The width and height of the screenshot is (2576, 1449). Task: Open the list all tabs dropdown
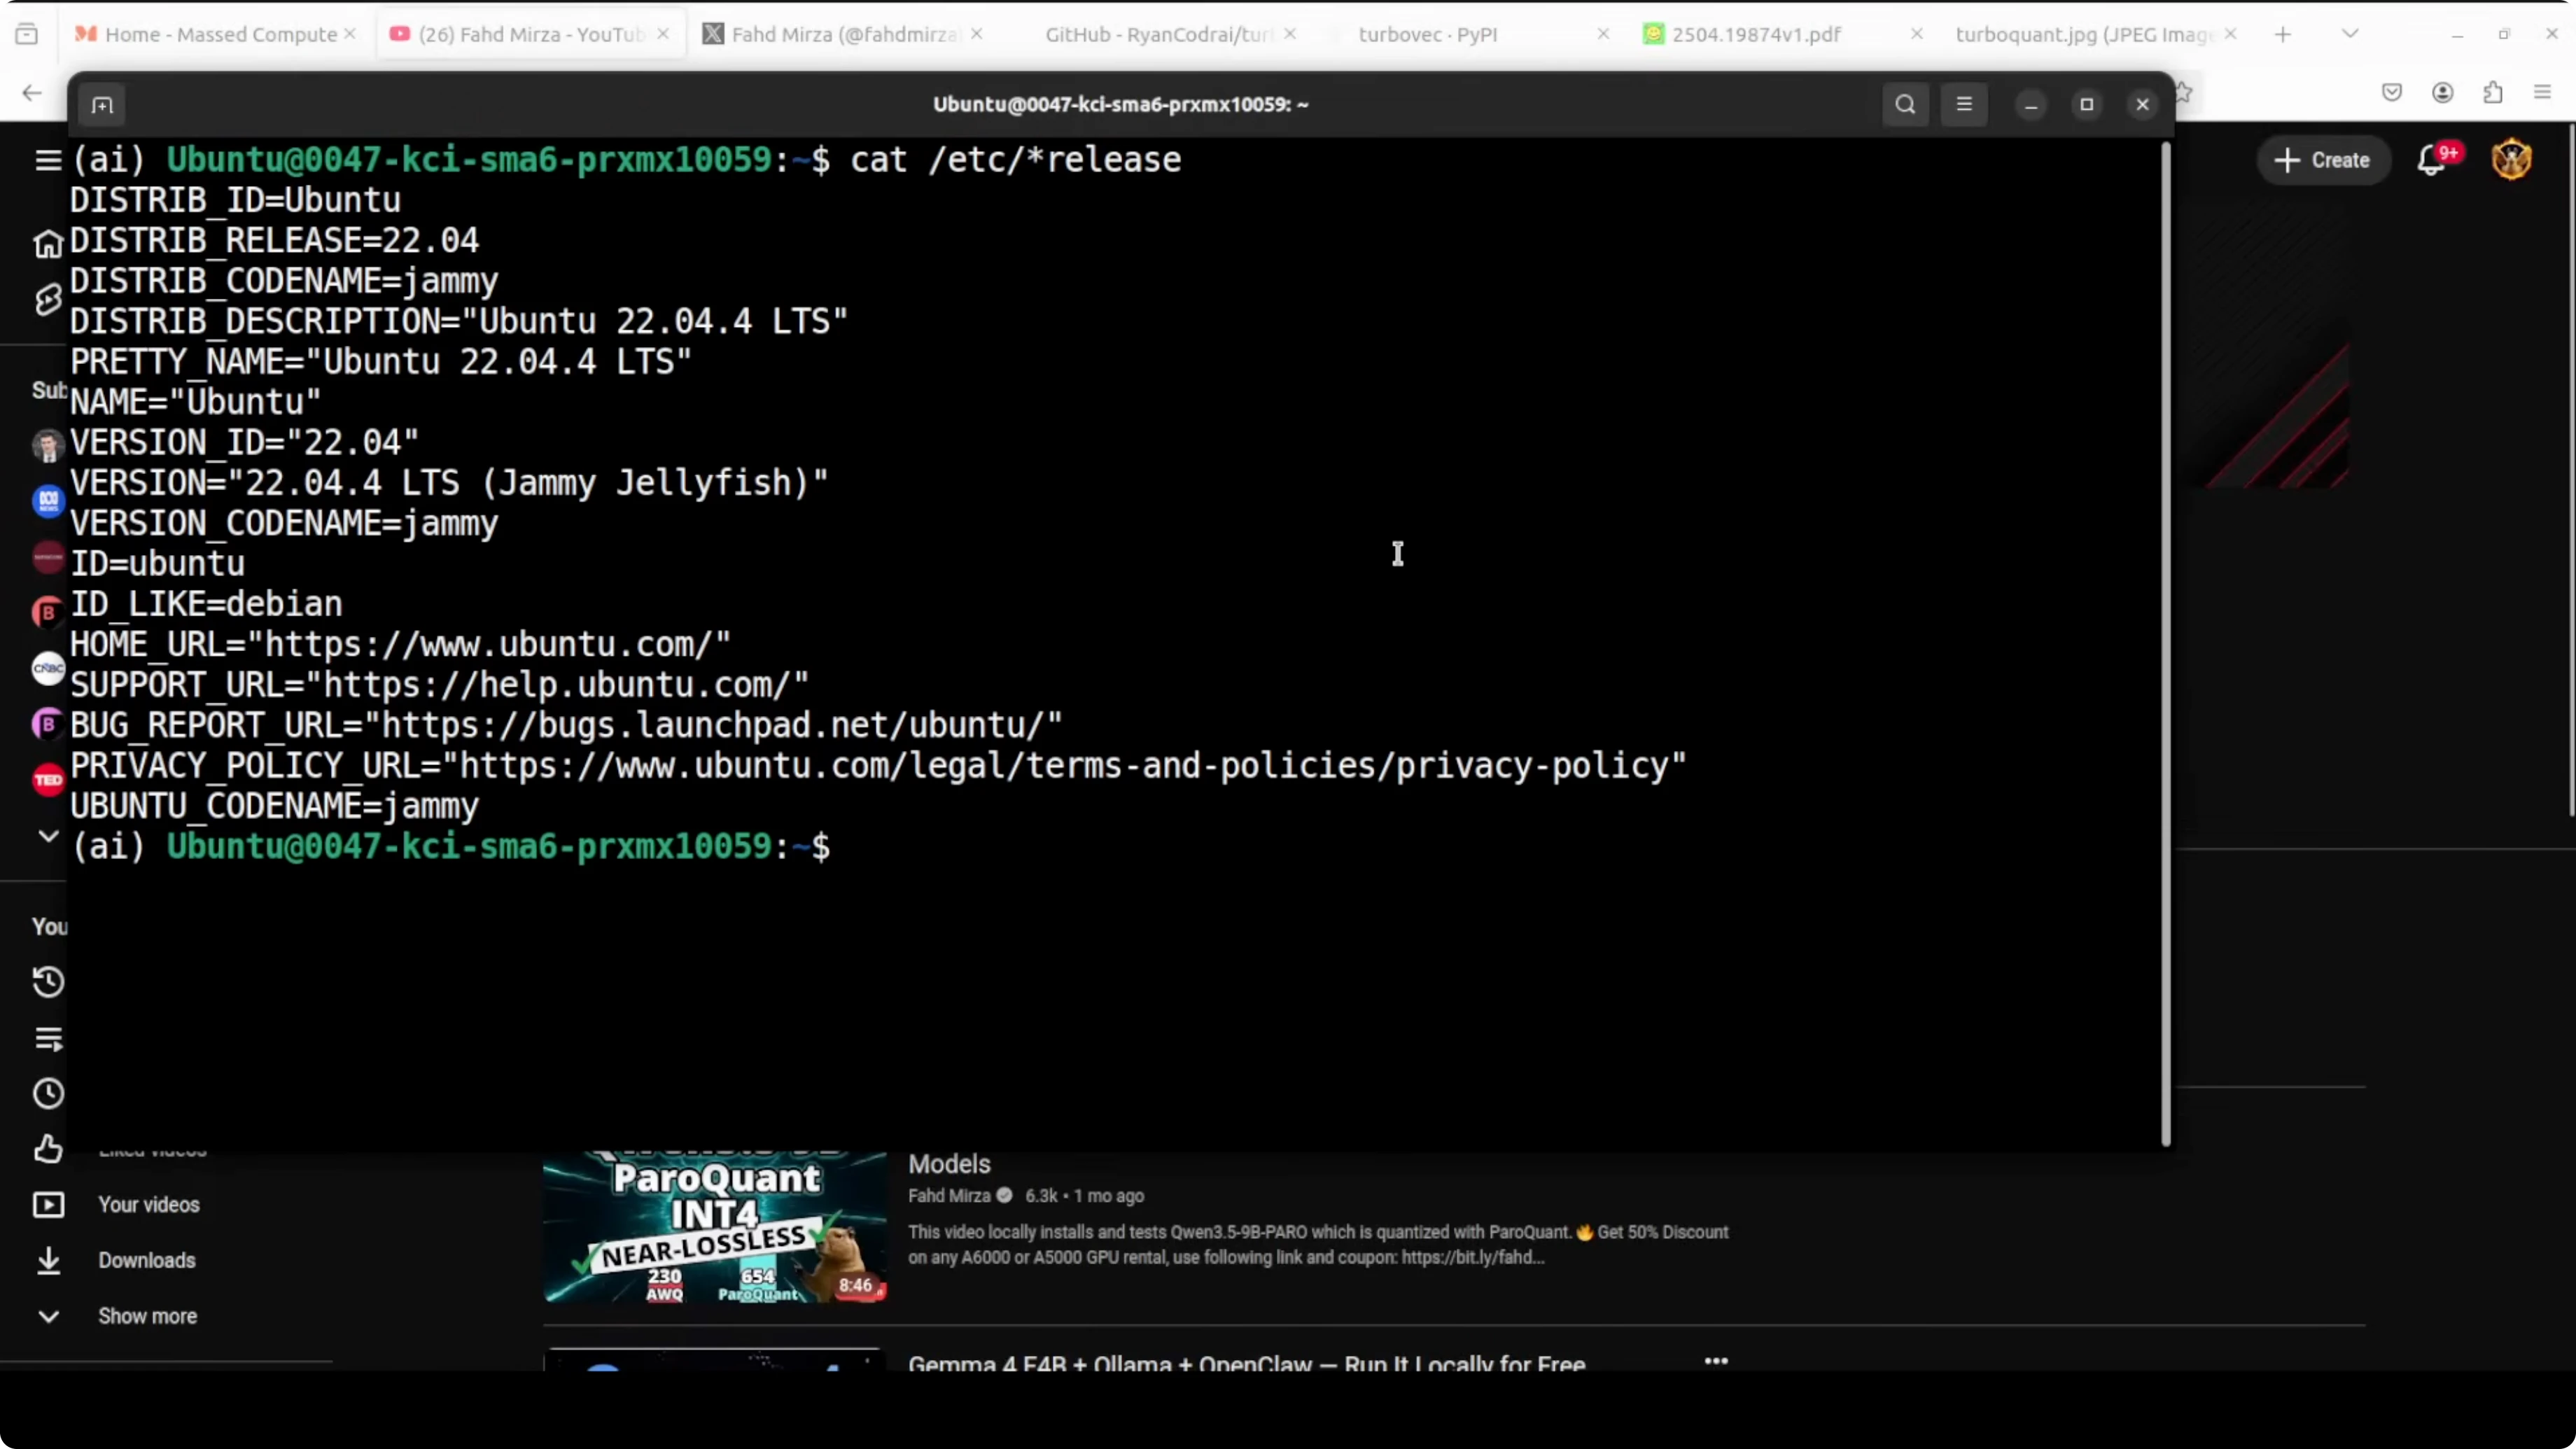[x=2350, y=34]
